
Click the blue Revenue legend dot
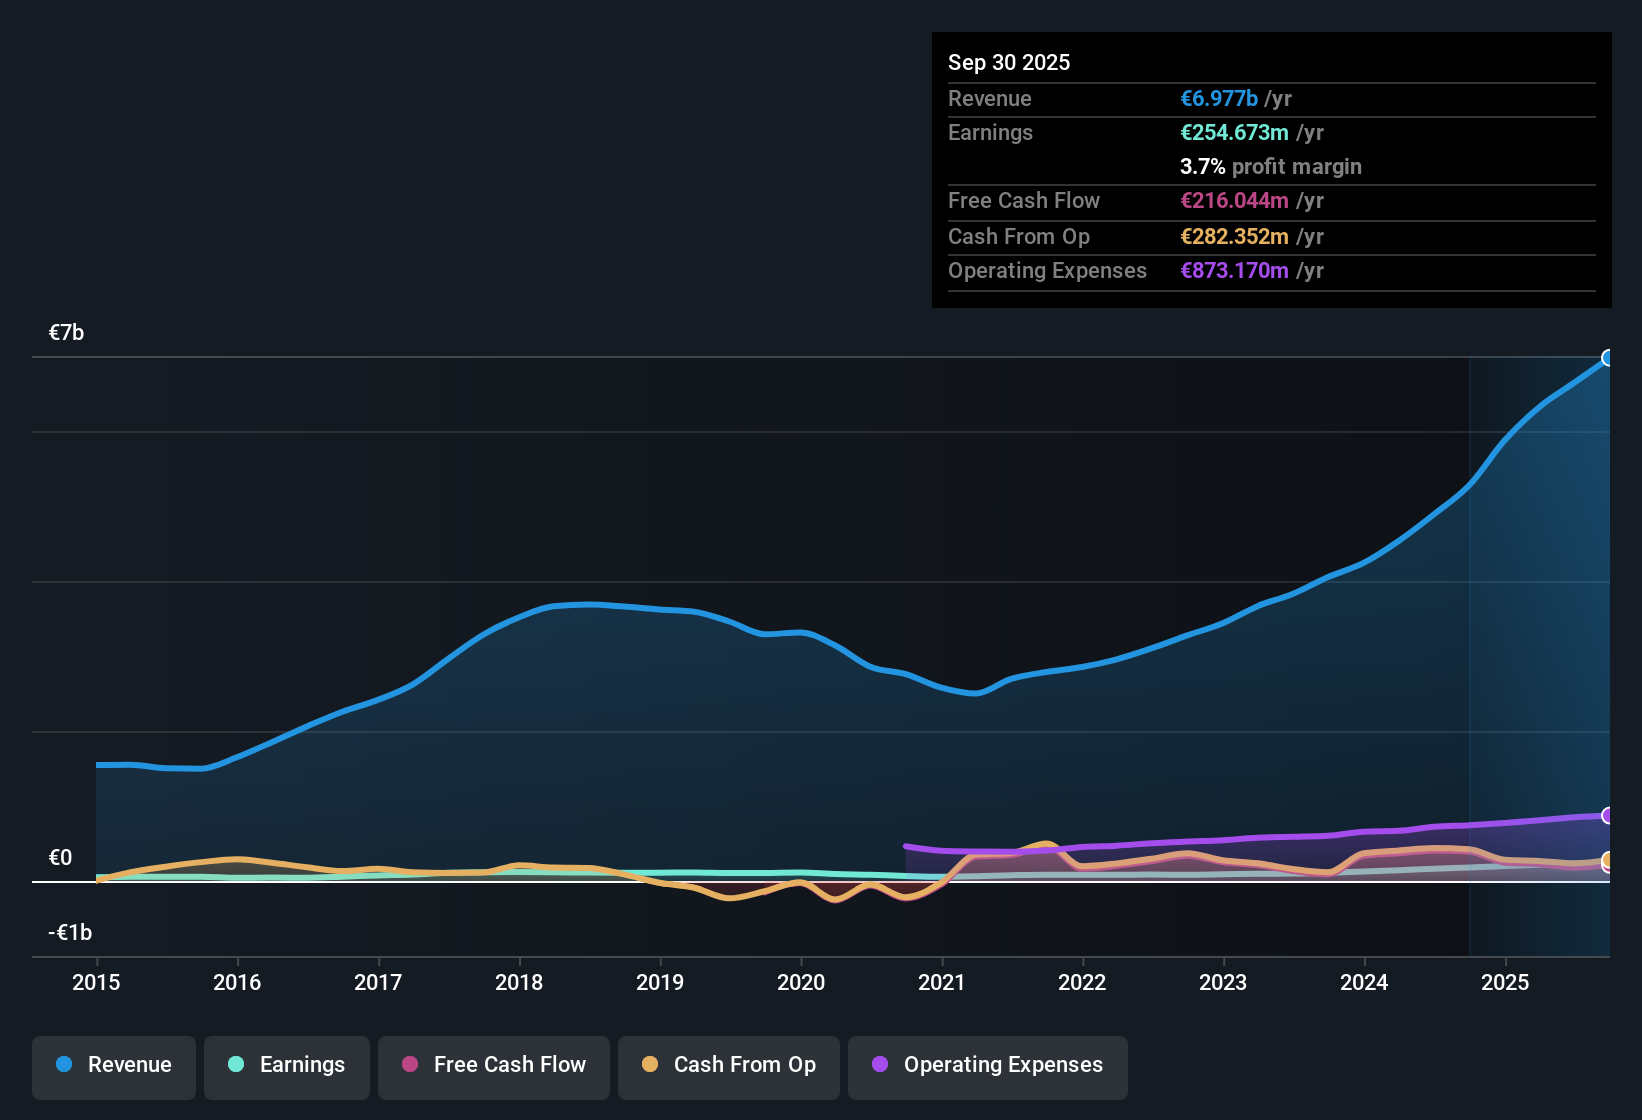(x=63, y=1065)
